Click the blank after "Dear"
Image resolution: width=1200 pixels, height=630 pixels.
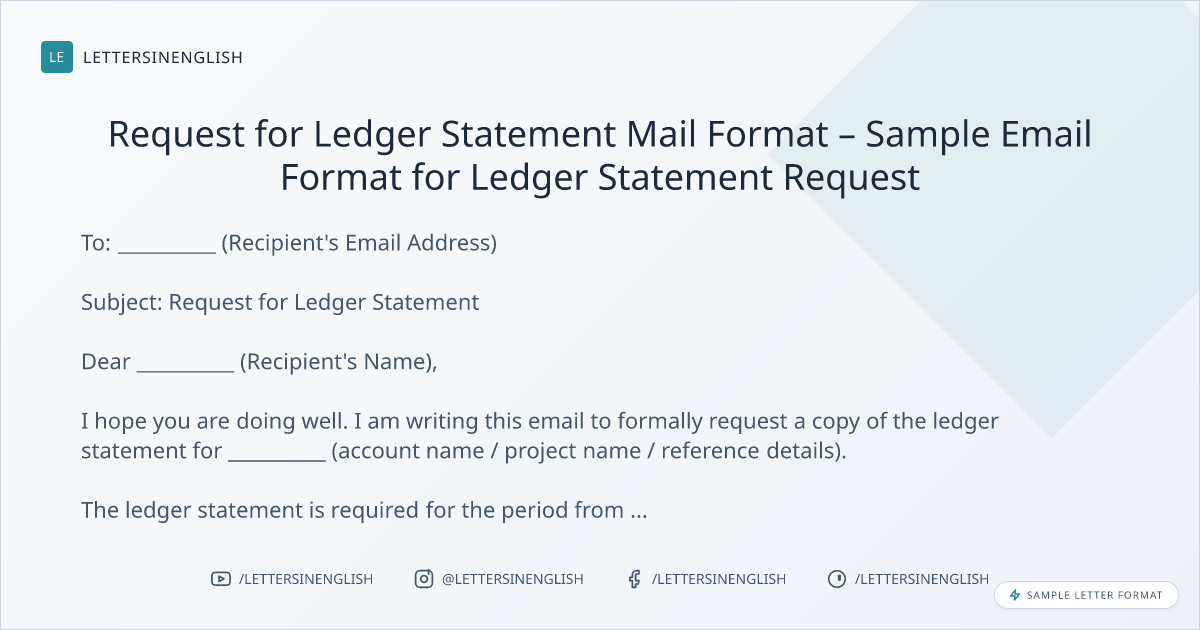coord(185,362)
